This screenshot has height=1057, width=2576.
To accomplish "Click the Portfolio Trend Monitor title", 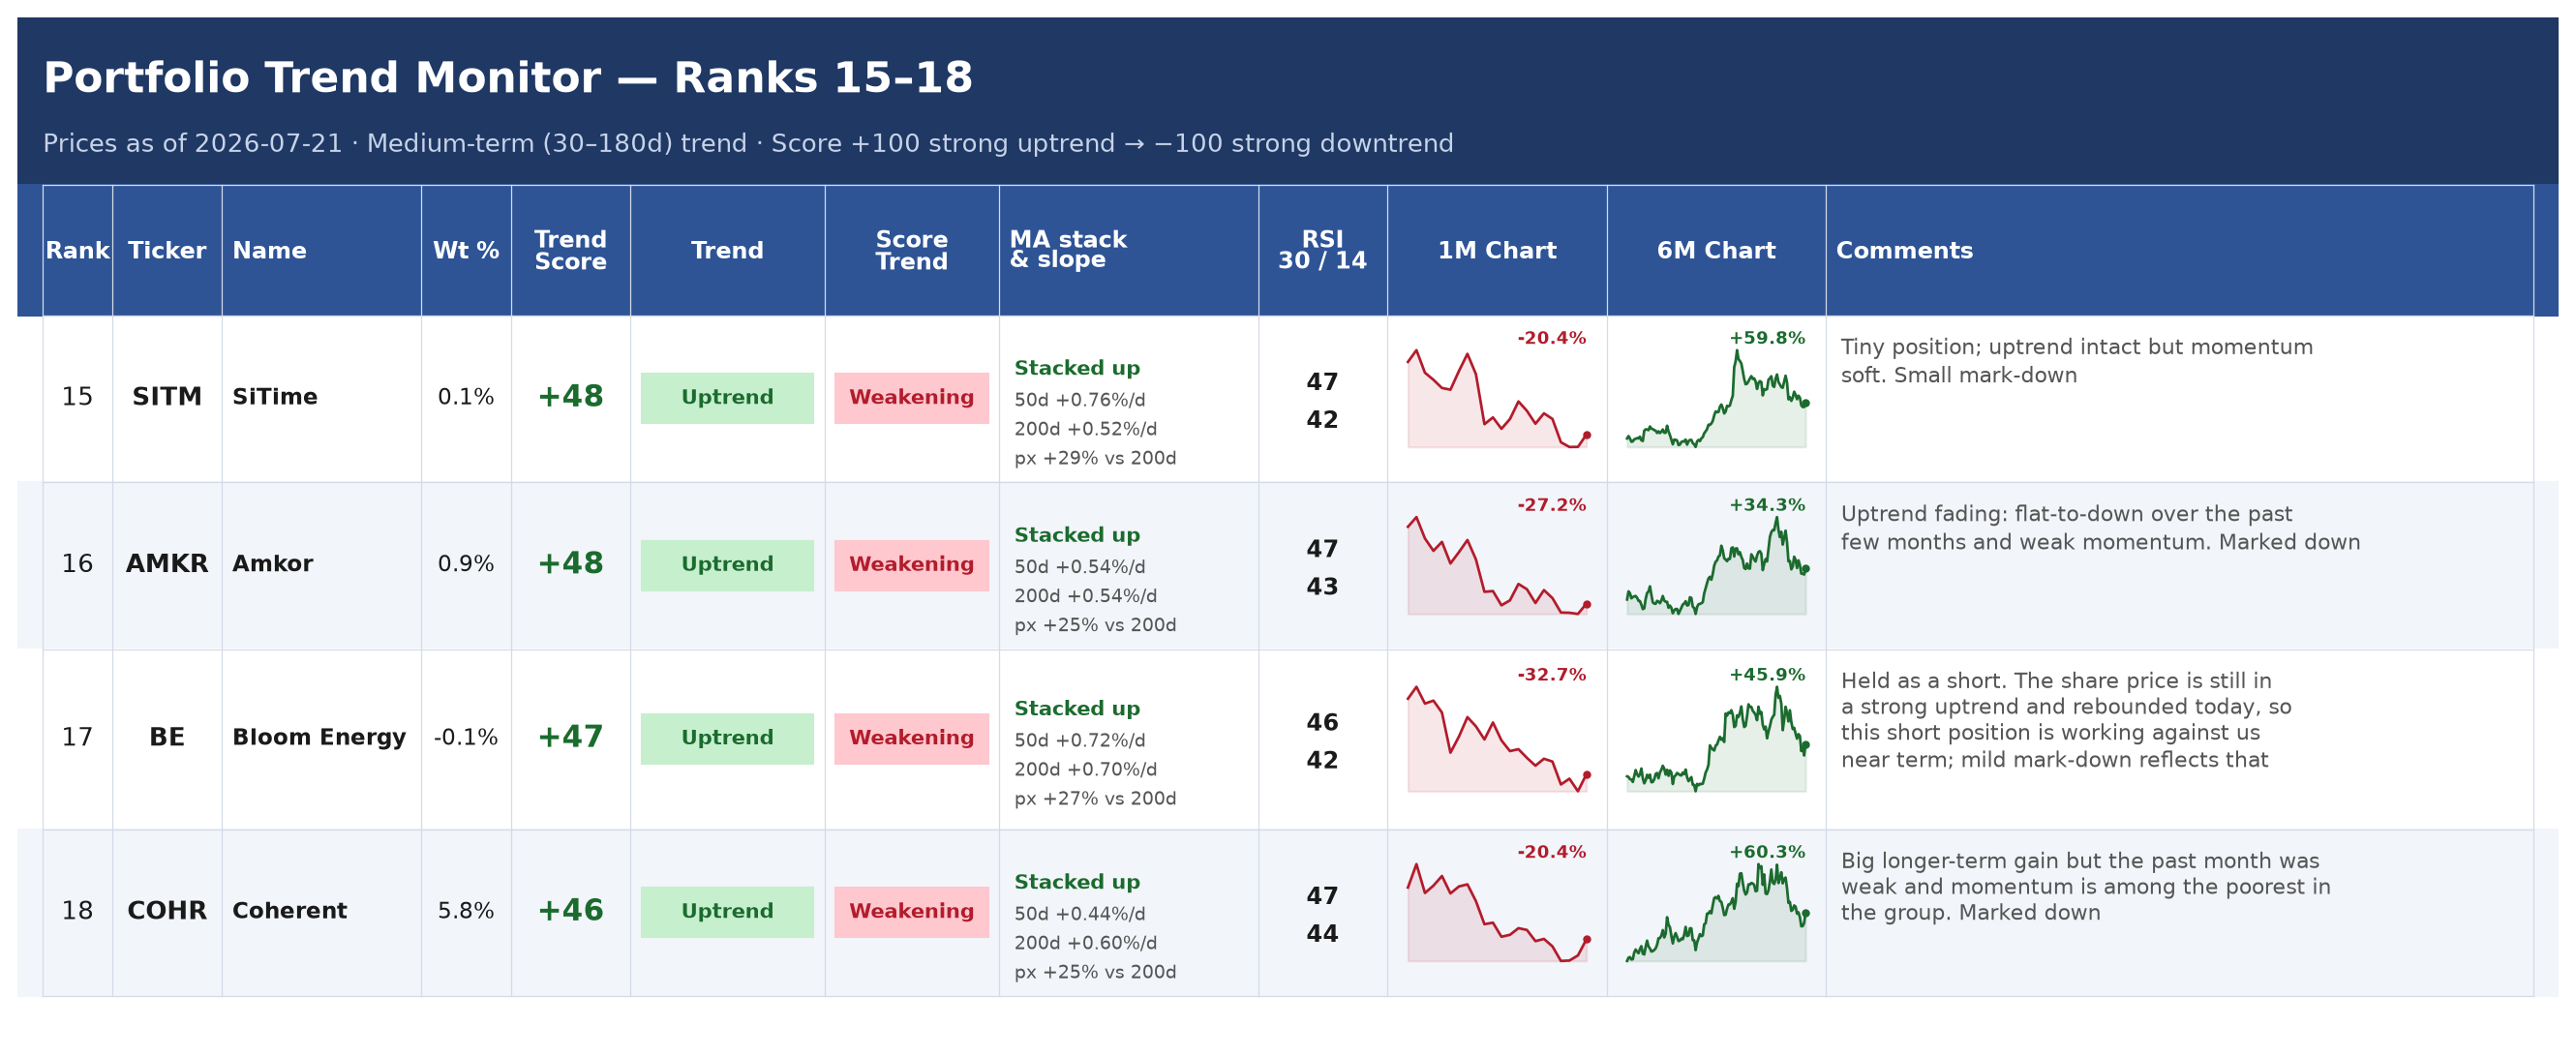I will [508, 77].
